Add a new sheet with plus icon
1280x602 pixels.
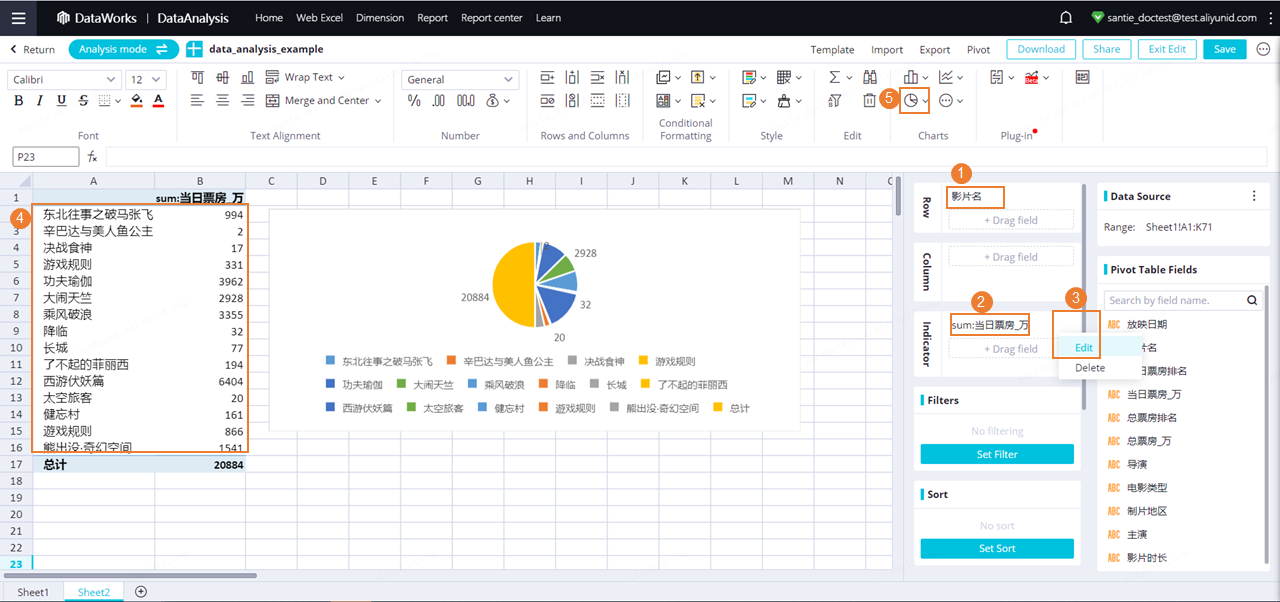(141, 592)
